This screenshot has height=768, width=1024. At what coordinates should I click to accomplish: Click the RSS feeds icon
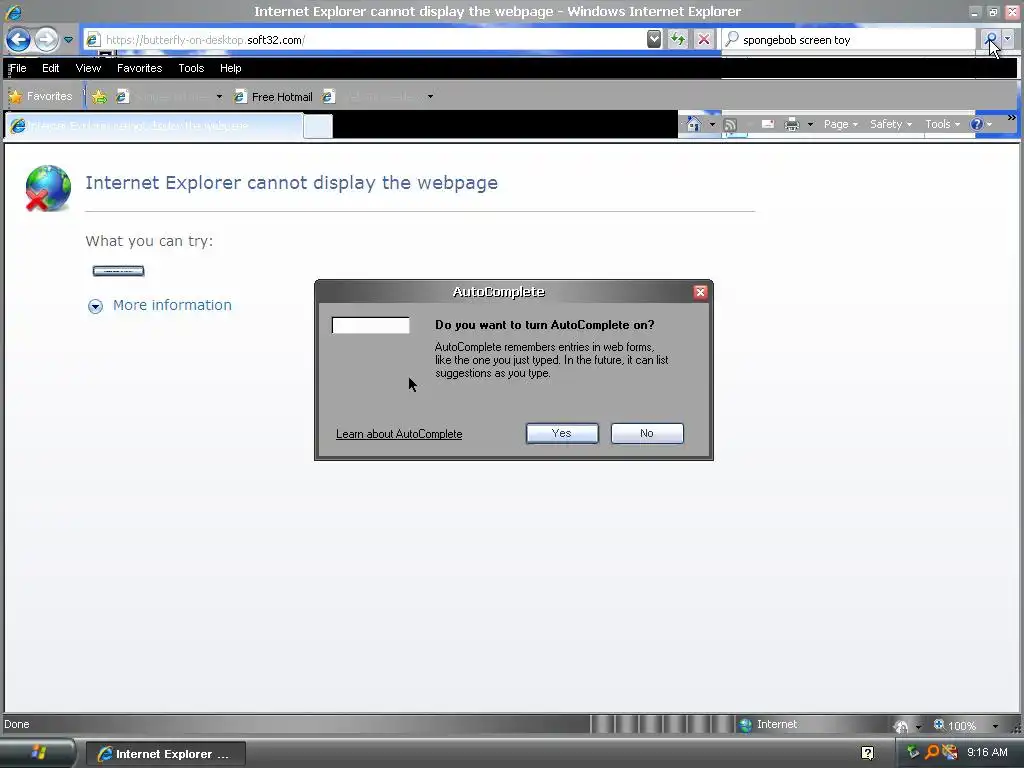730,124
